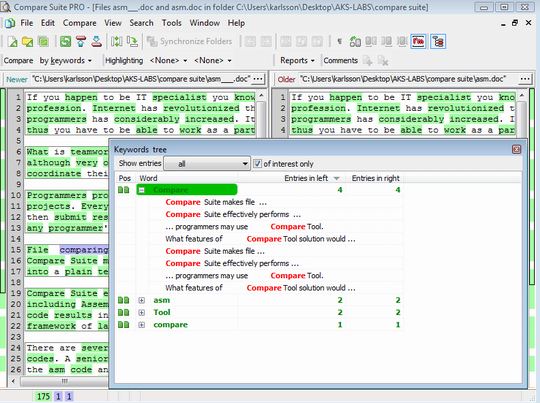
Task: Open the Edit menu
Action: pyautogui.click(x=48, y=23)
